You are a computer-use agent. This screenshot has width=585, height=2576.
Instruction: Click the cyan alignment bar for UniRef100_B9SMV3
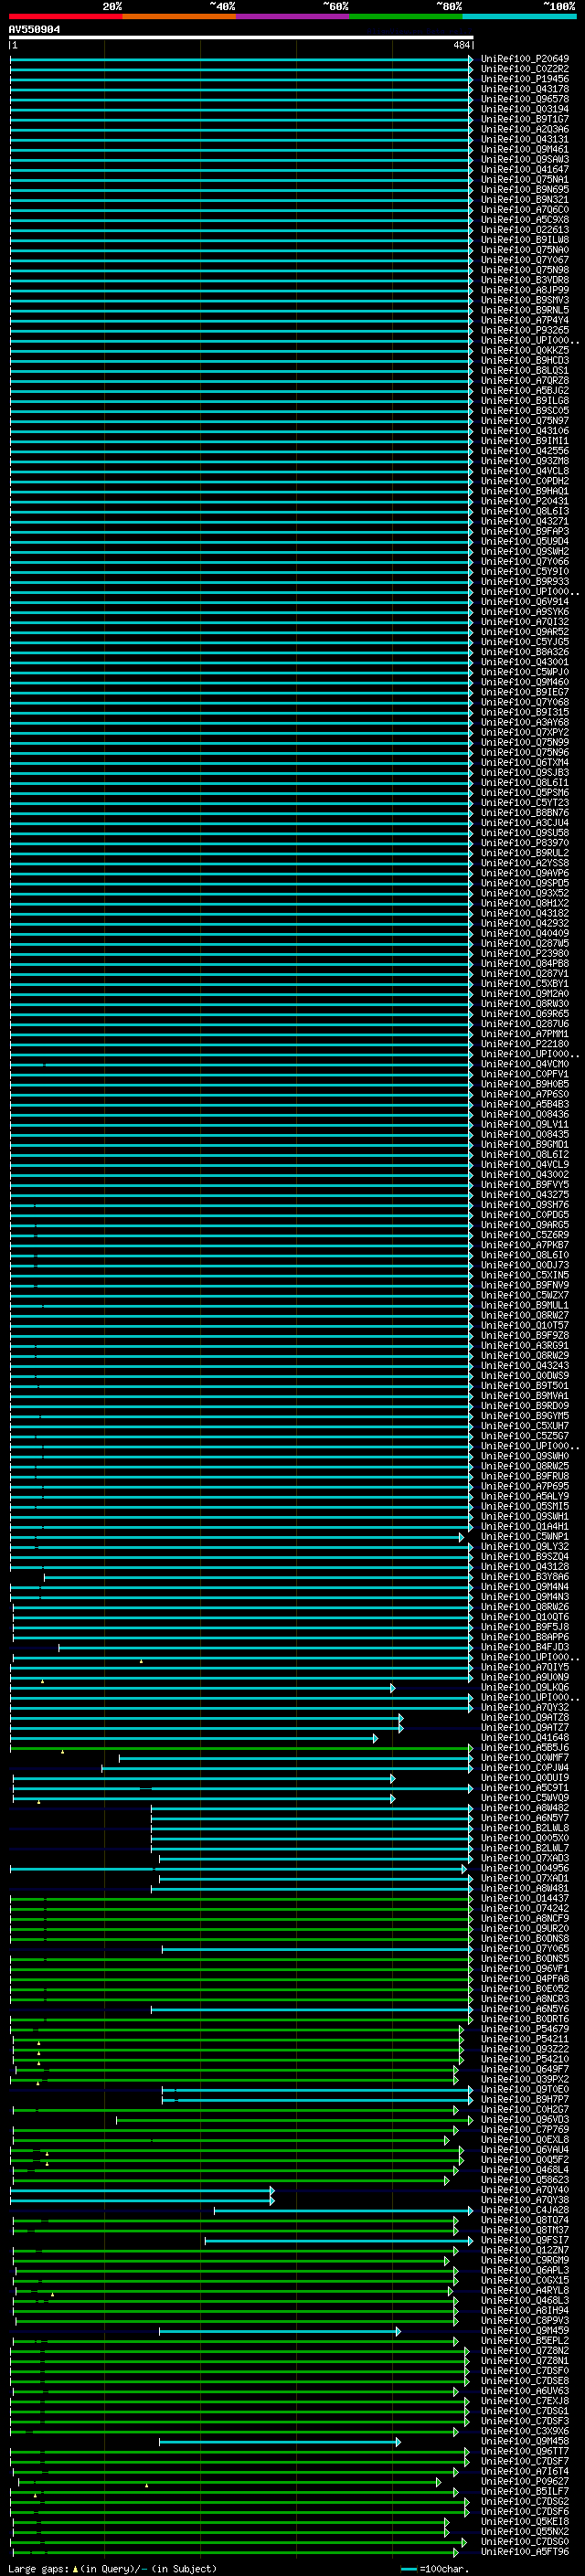(241, 300)
